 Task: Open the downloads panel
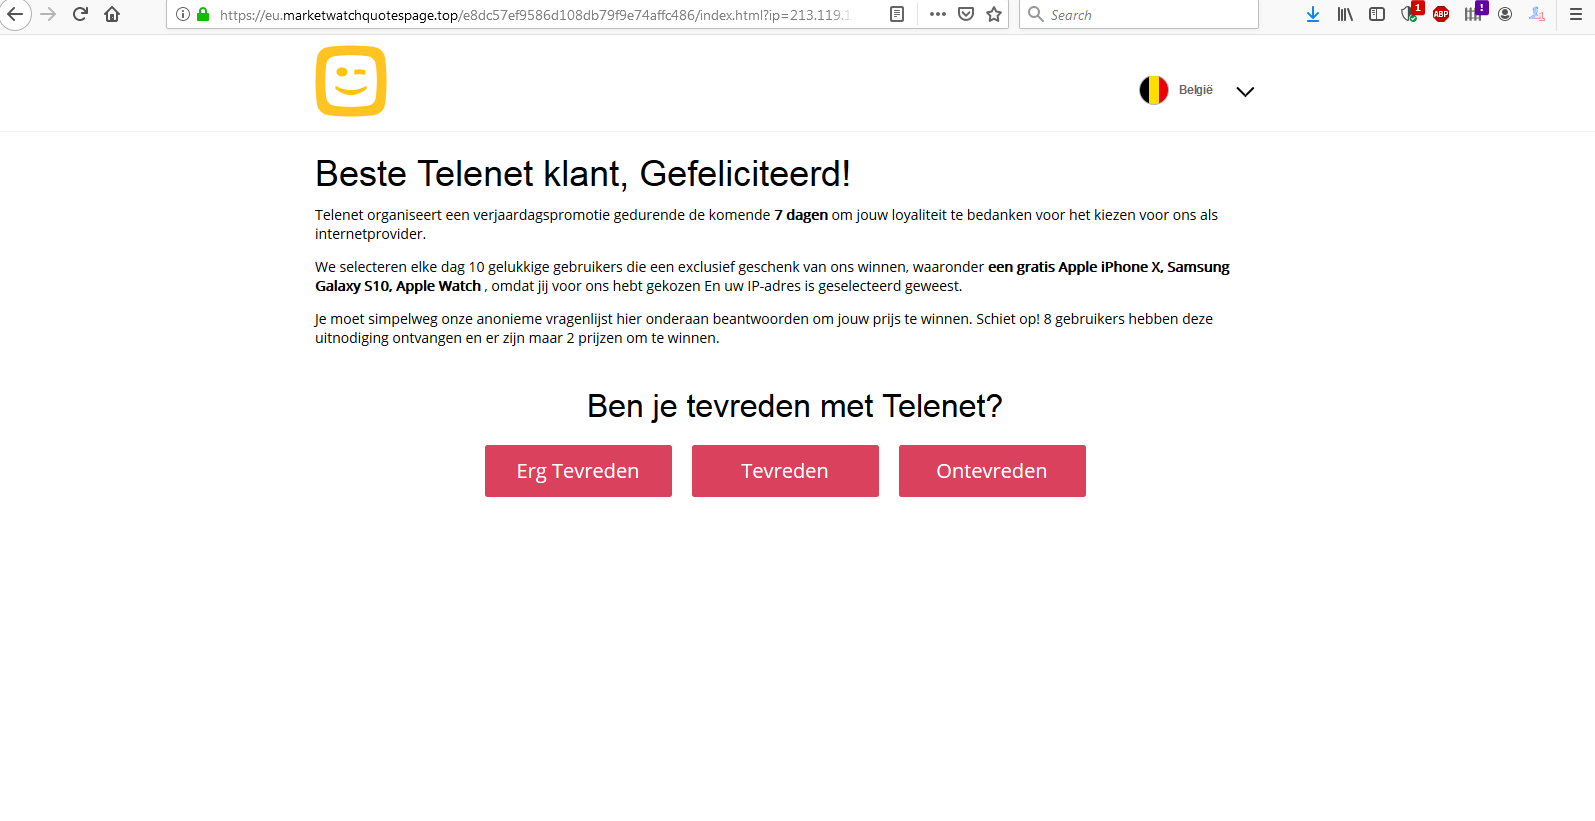[1313, 14]
